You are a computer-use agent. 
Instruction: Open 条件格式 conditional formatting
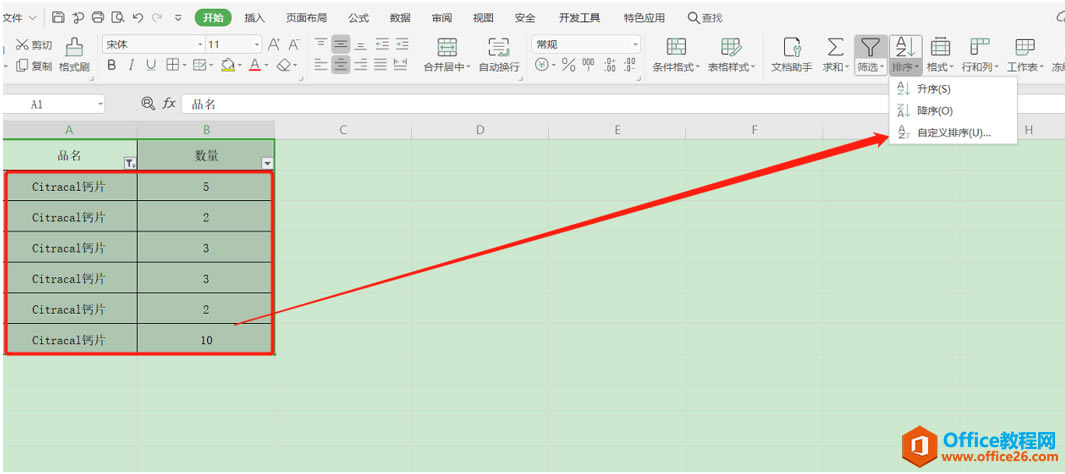[x=676, y=55]
